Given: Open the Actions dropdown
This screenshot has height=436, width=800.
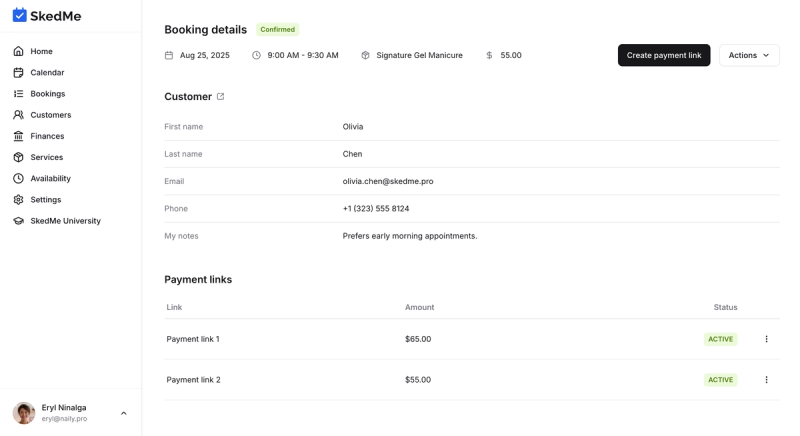Looking at the screenshot, I should (749, 55).
